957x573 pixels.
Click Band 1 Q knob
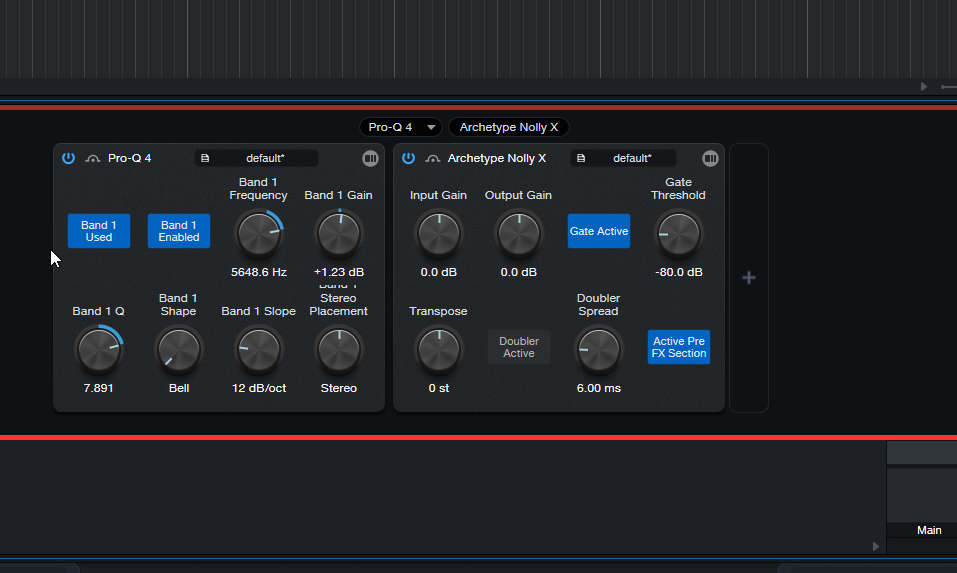click(99, 350)
